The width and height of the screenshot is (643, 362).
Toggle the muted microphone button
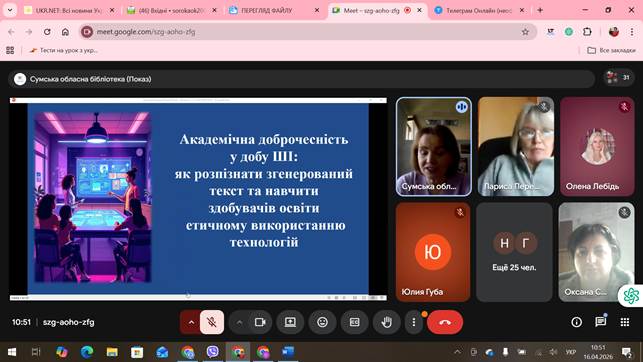click(x=212, y=322)
